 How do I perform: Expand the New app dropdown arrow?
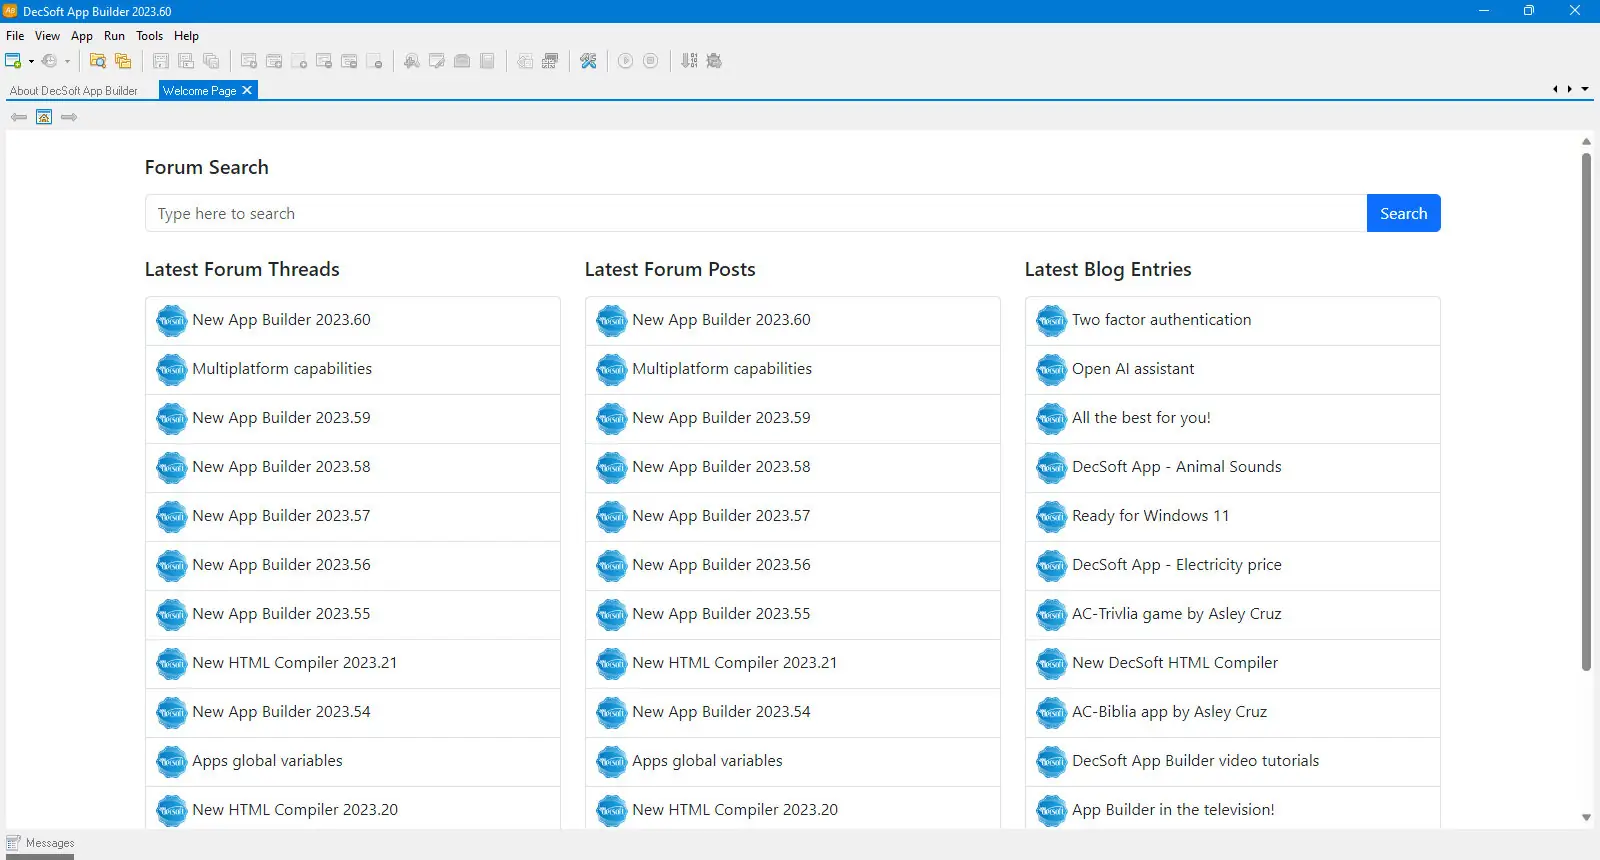tap(31, 61)
